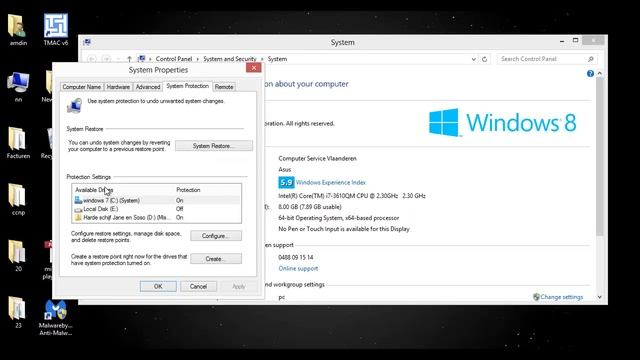This screenshot has height=360, width=640.
Task: Click System in breadcrumb path
Action: point(277,59)
